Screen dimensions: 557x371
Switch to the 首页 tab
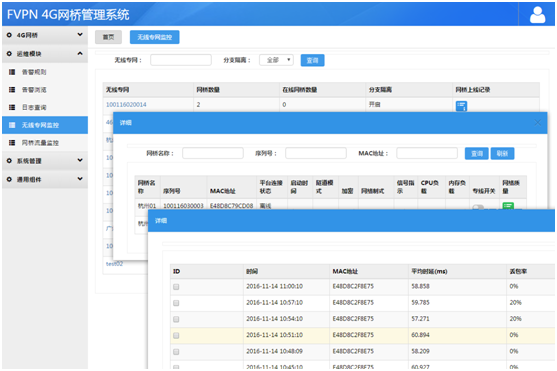[108, 37]
